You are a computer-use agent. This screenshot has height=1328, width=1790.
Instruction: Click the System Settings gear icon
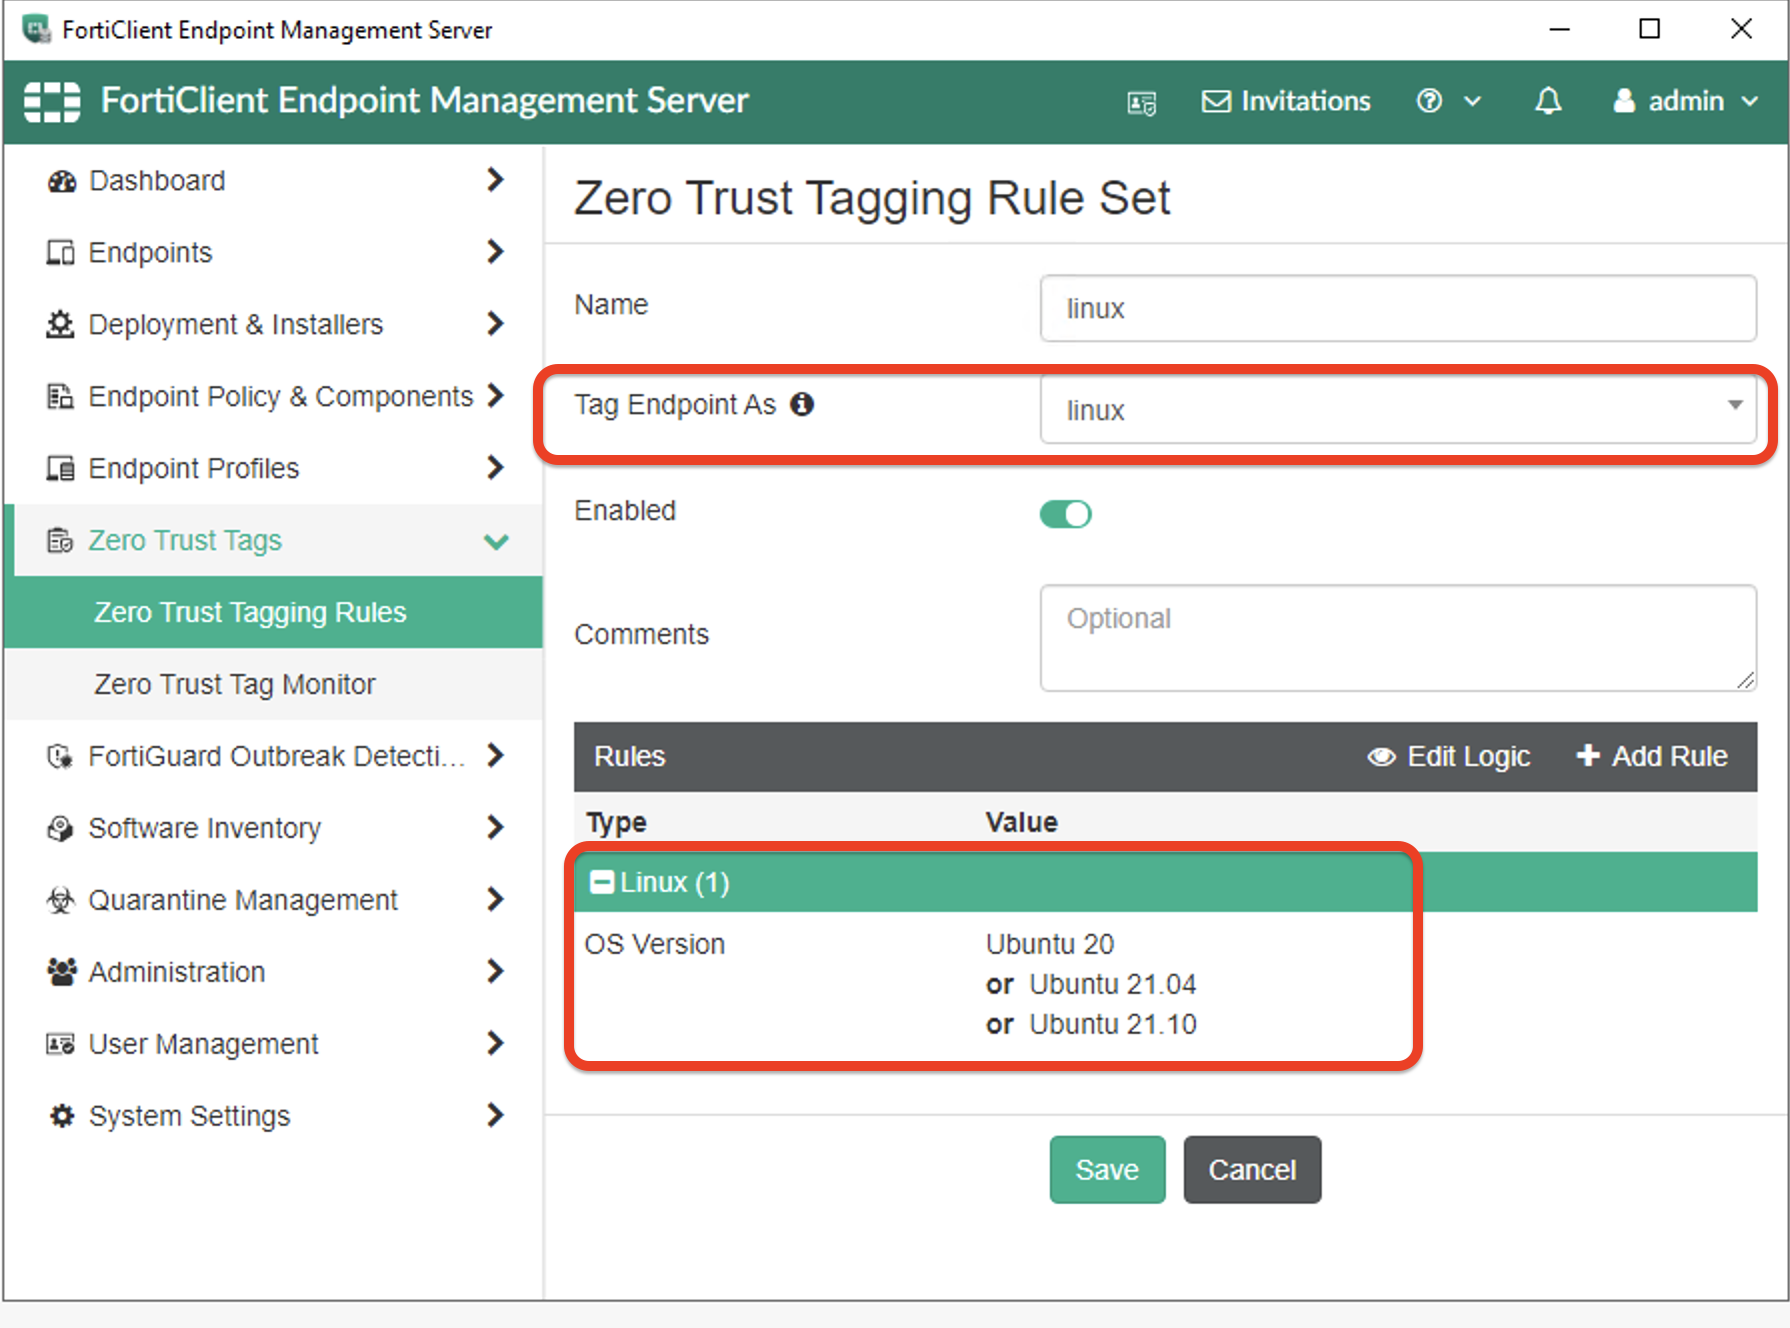[x=61, y=1116]
